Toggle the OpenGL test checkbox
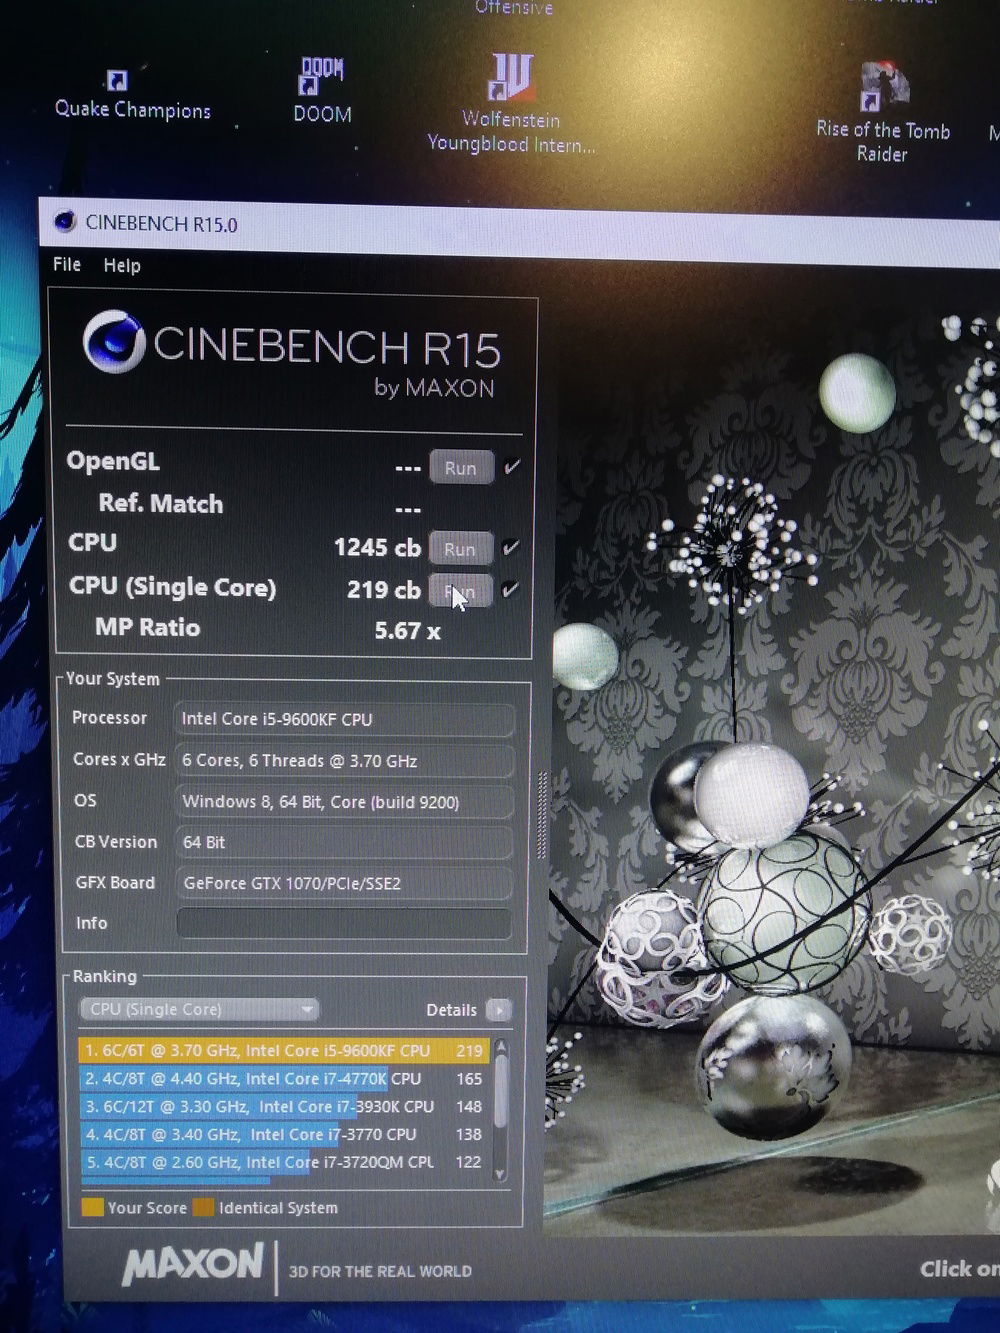The image size is (1000, 1333). pyautogui.click(x=512, y=467)
